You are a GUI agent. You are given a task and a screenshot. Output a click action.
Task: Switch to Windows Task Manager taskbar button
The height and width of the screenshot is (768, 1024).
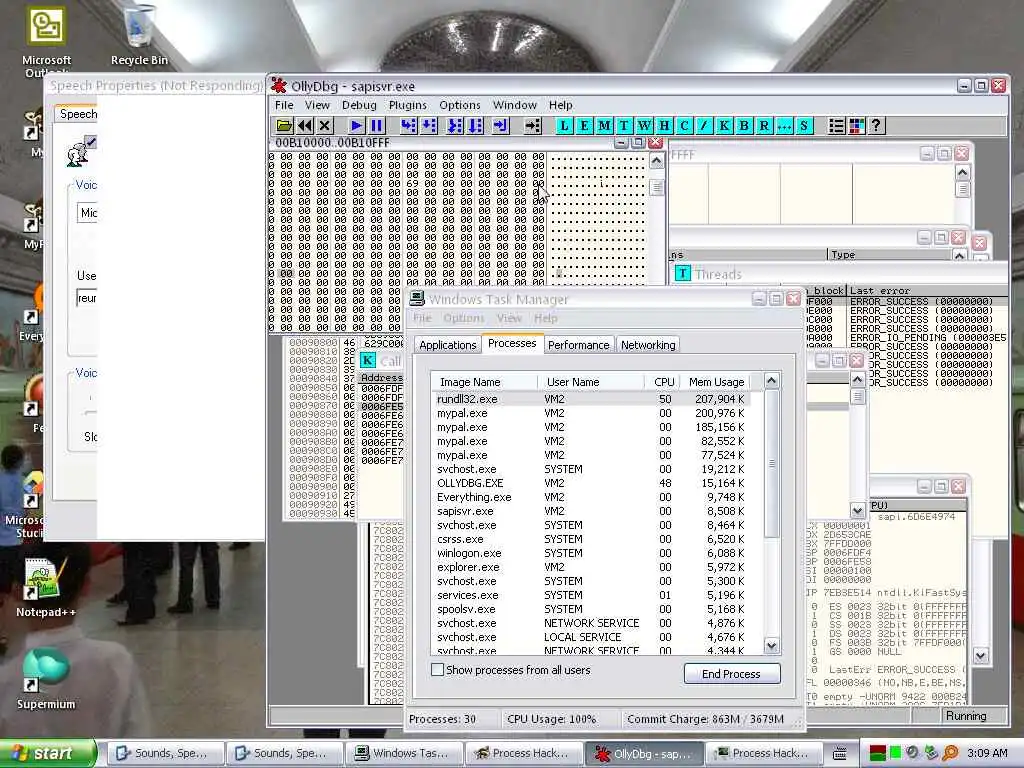pos(403,753)
